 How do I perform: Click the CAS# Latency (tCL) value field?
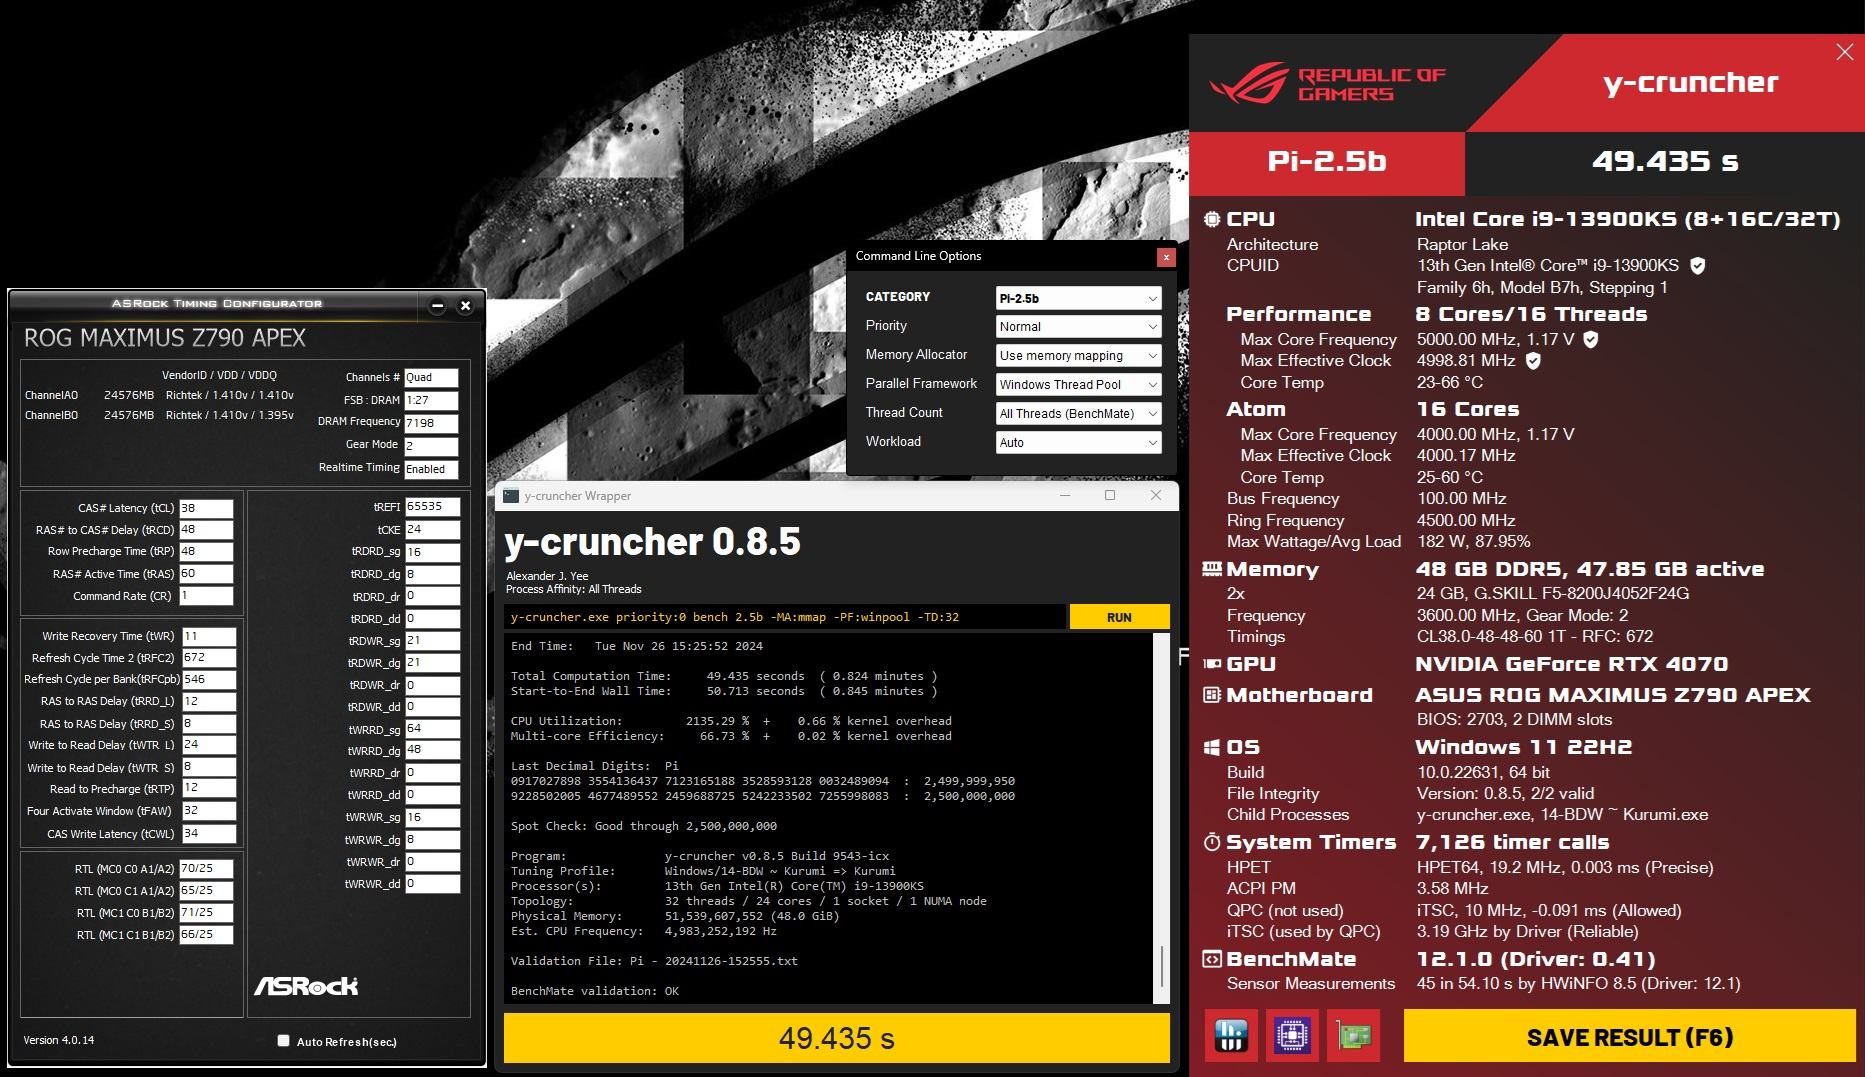[206, 508]
